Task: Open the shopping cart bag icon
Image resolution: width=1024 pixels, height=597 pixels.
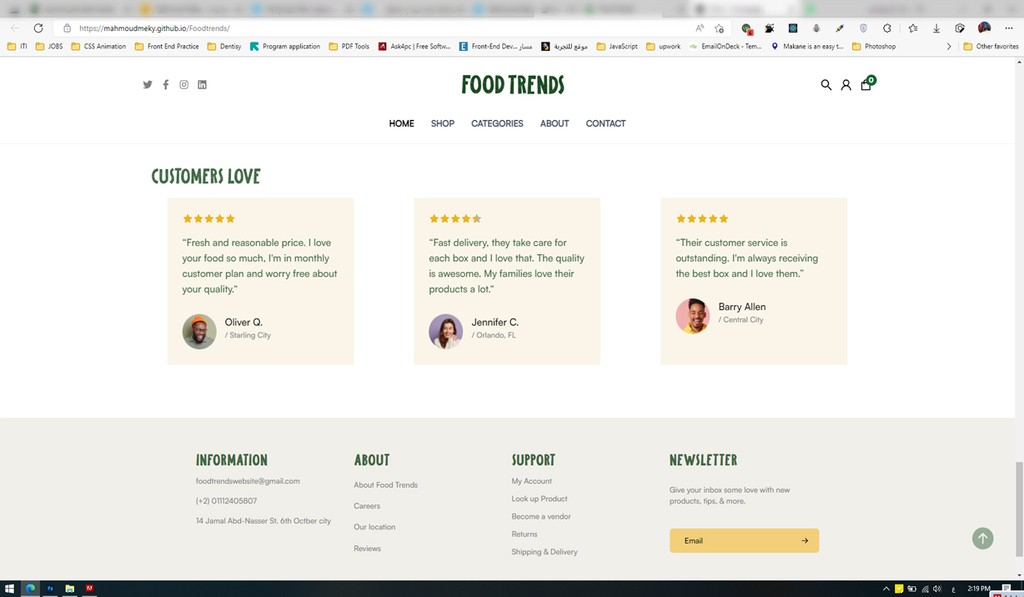Action: click(866, 84)
